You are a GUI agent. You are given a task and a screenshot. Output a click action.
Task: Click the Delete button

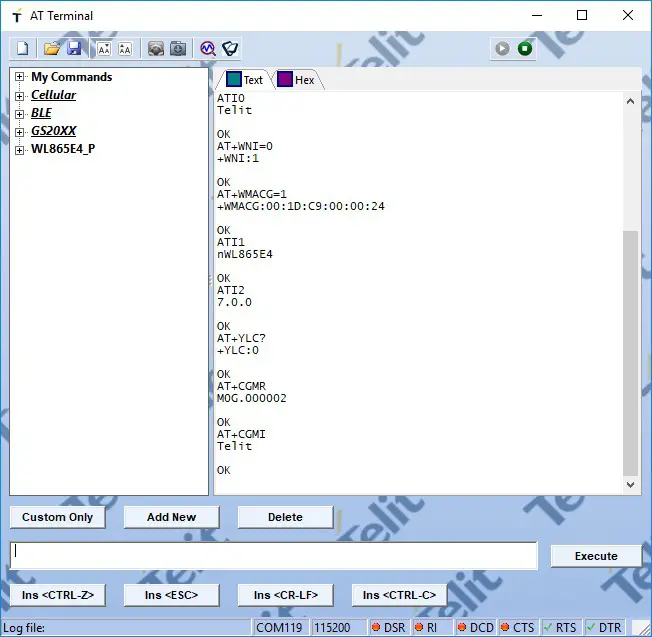pos(285,517)
